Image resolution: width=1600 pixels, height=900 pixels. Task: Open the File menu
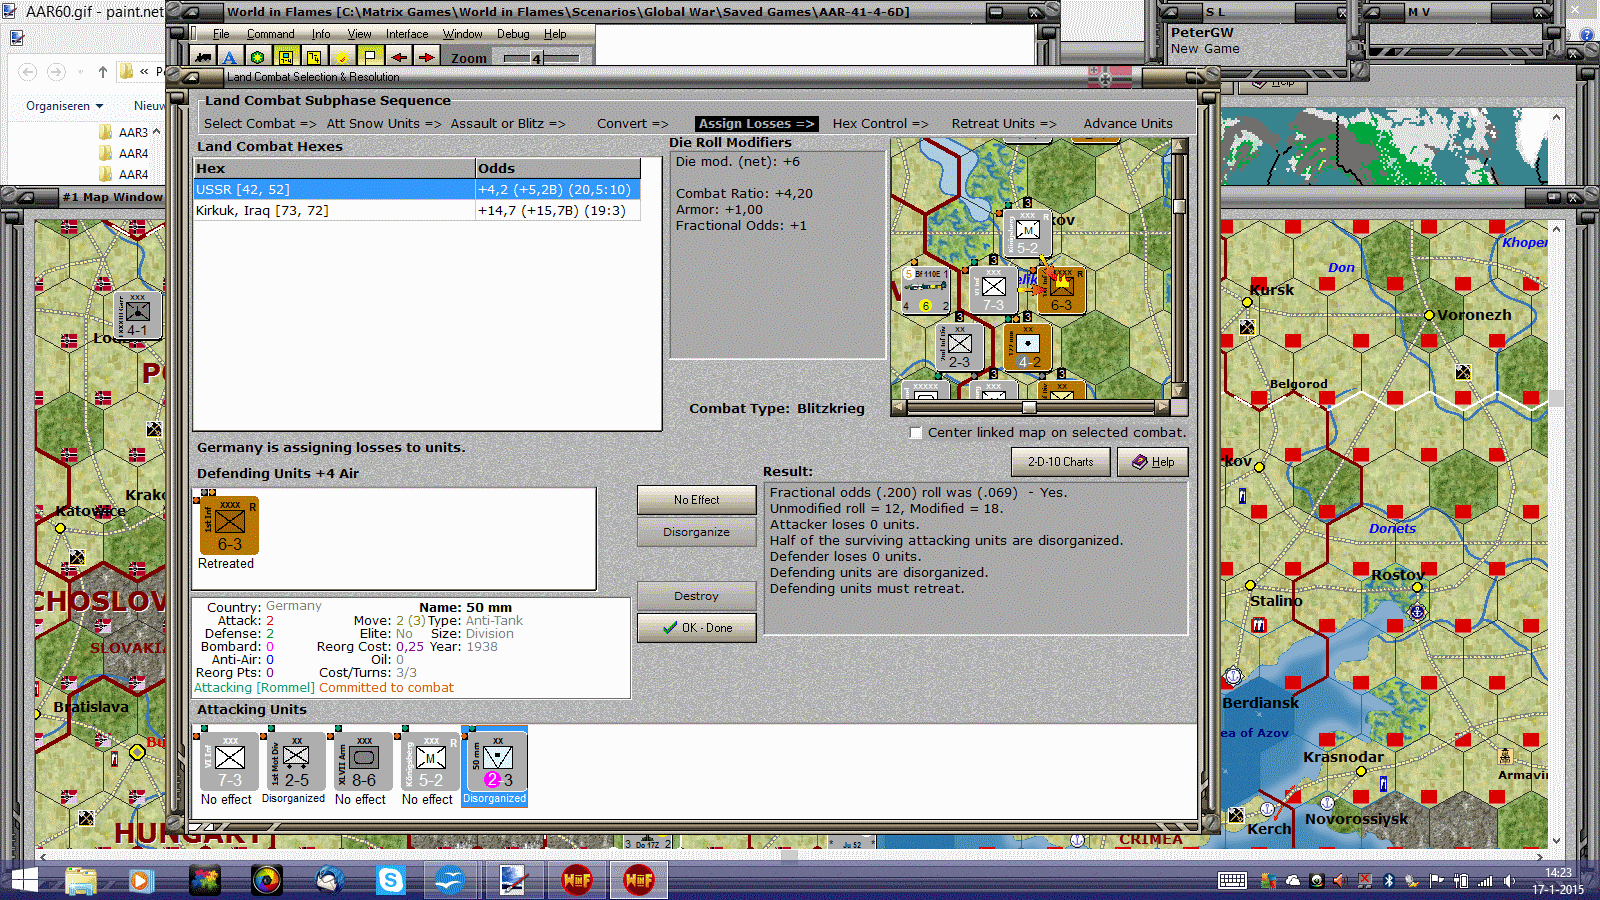click(x=221, y=34)
